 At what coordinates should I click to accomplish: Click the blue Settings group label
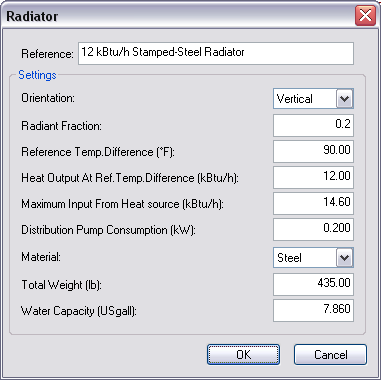click(x=37, y=75)
